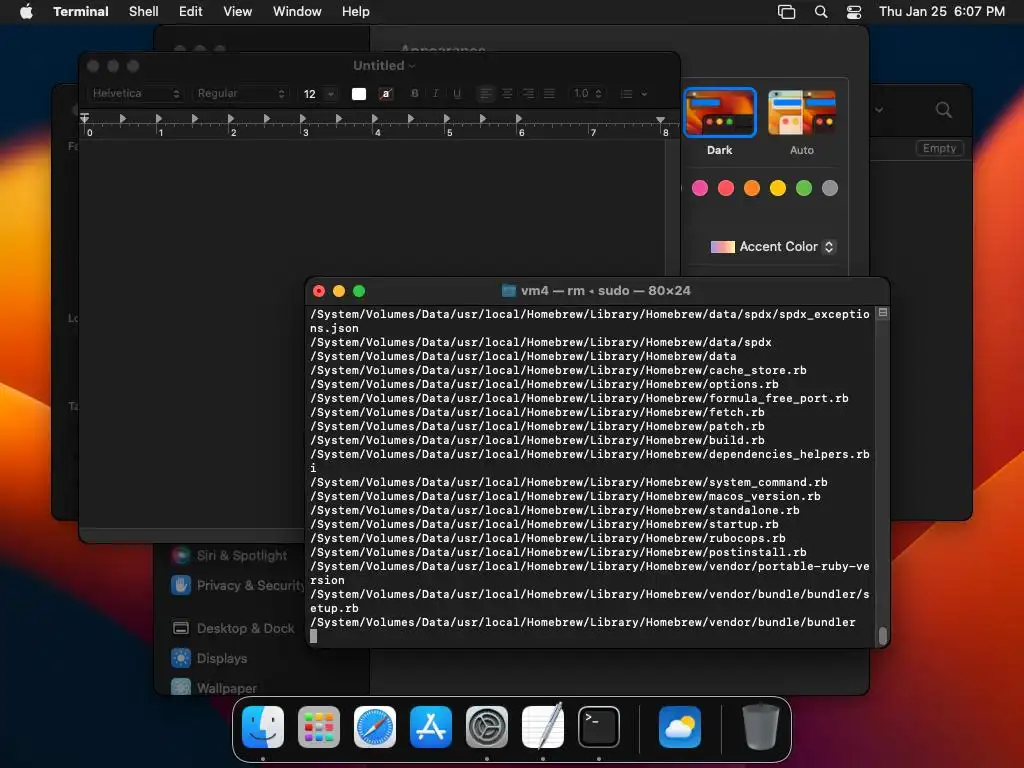The width and height of the screenshot is (1024, 768).
Task: Align text left in TextEdit
Action: (485, 93)
